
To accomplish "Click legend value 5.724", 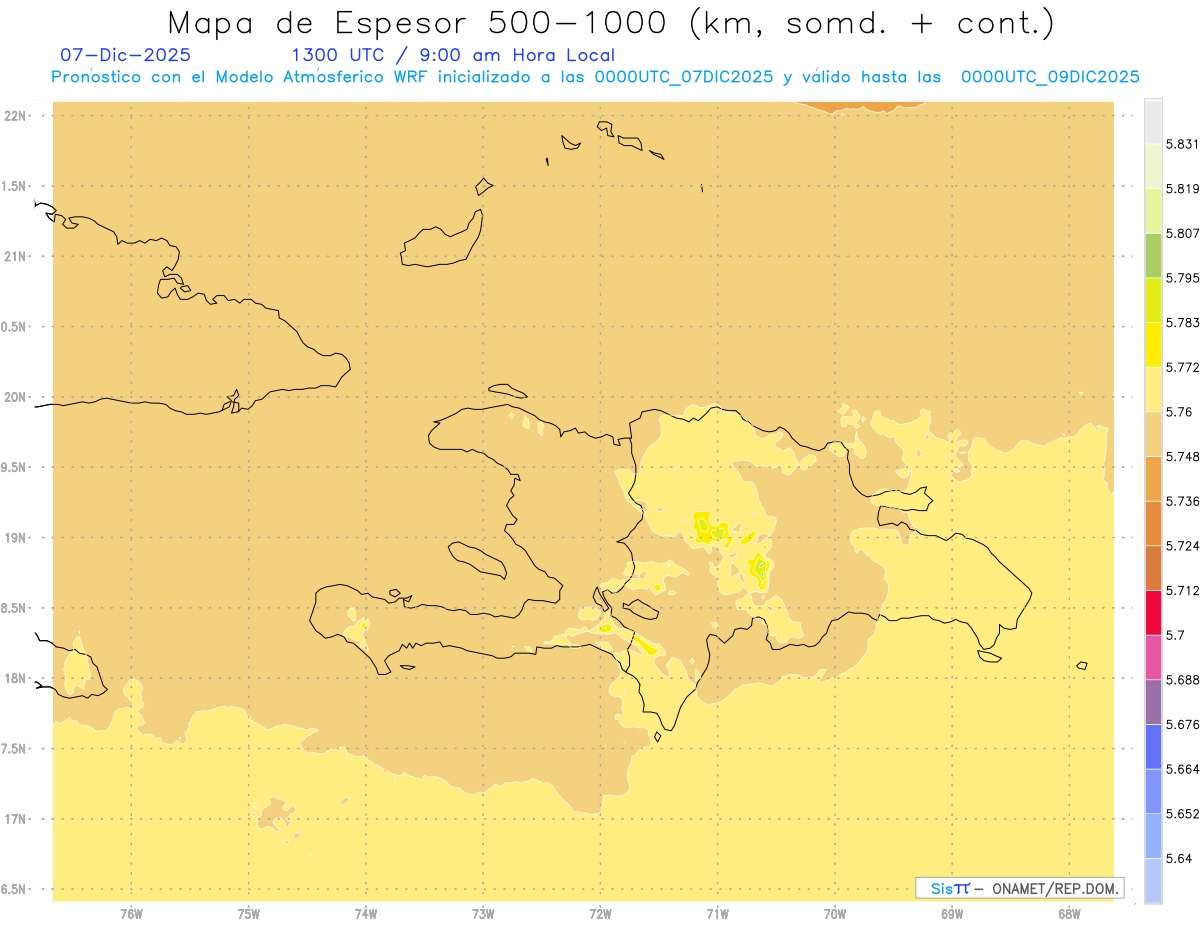I will 1182,546.
